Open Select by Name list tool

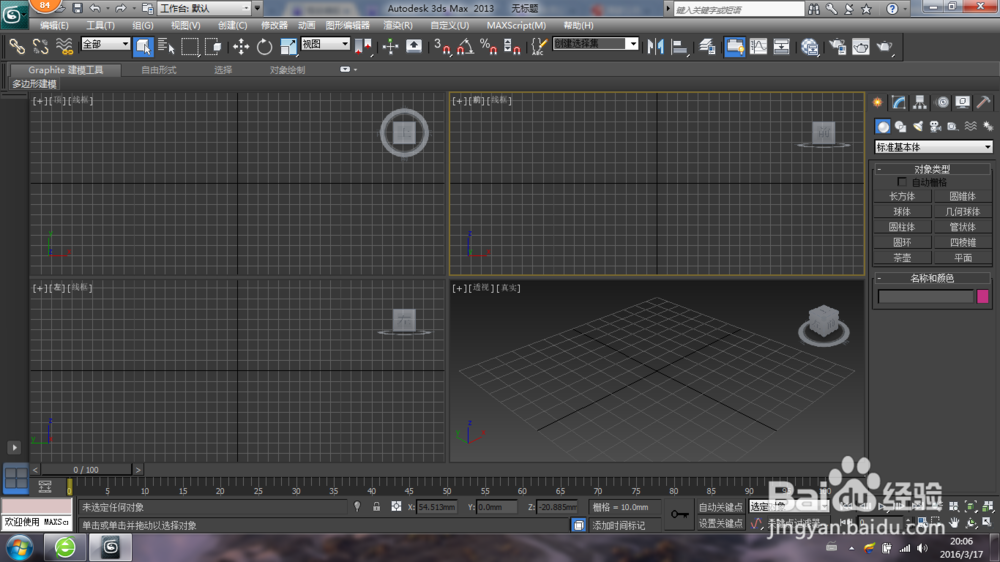click(166, 47)
